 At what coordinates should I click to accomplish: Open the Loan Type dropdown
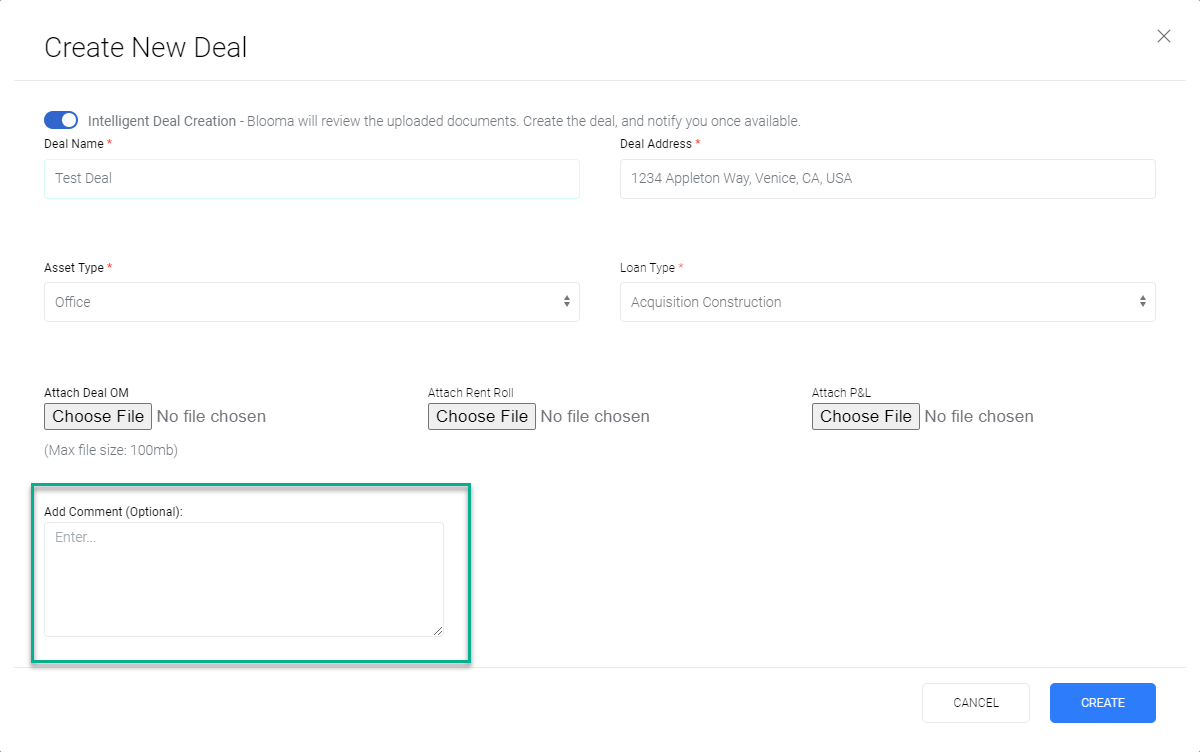click(888, 302)
